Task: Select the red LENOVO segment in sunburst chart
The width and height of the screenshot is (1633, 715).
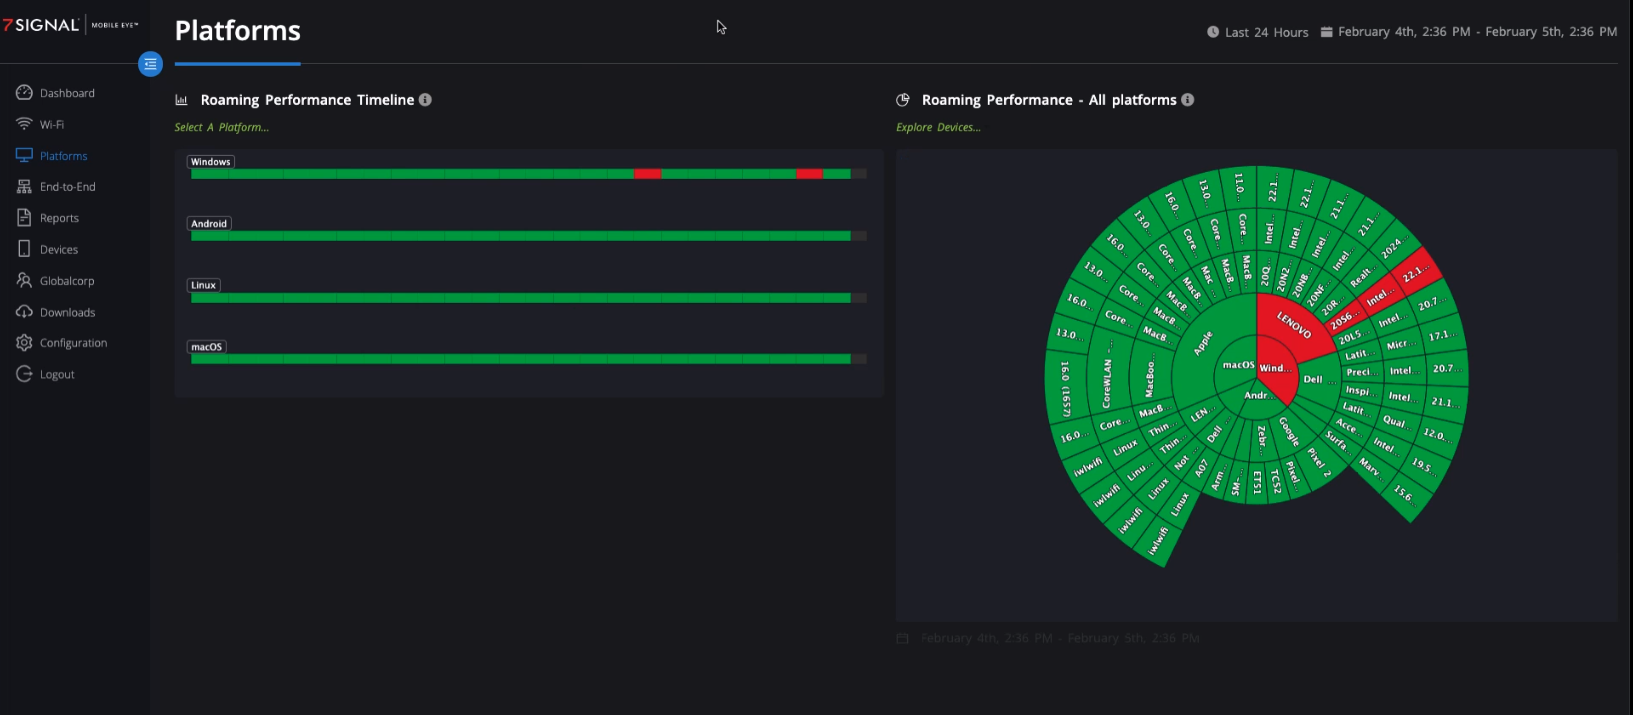Action: pos(1294,325)
